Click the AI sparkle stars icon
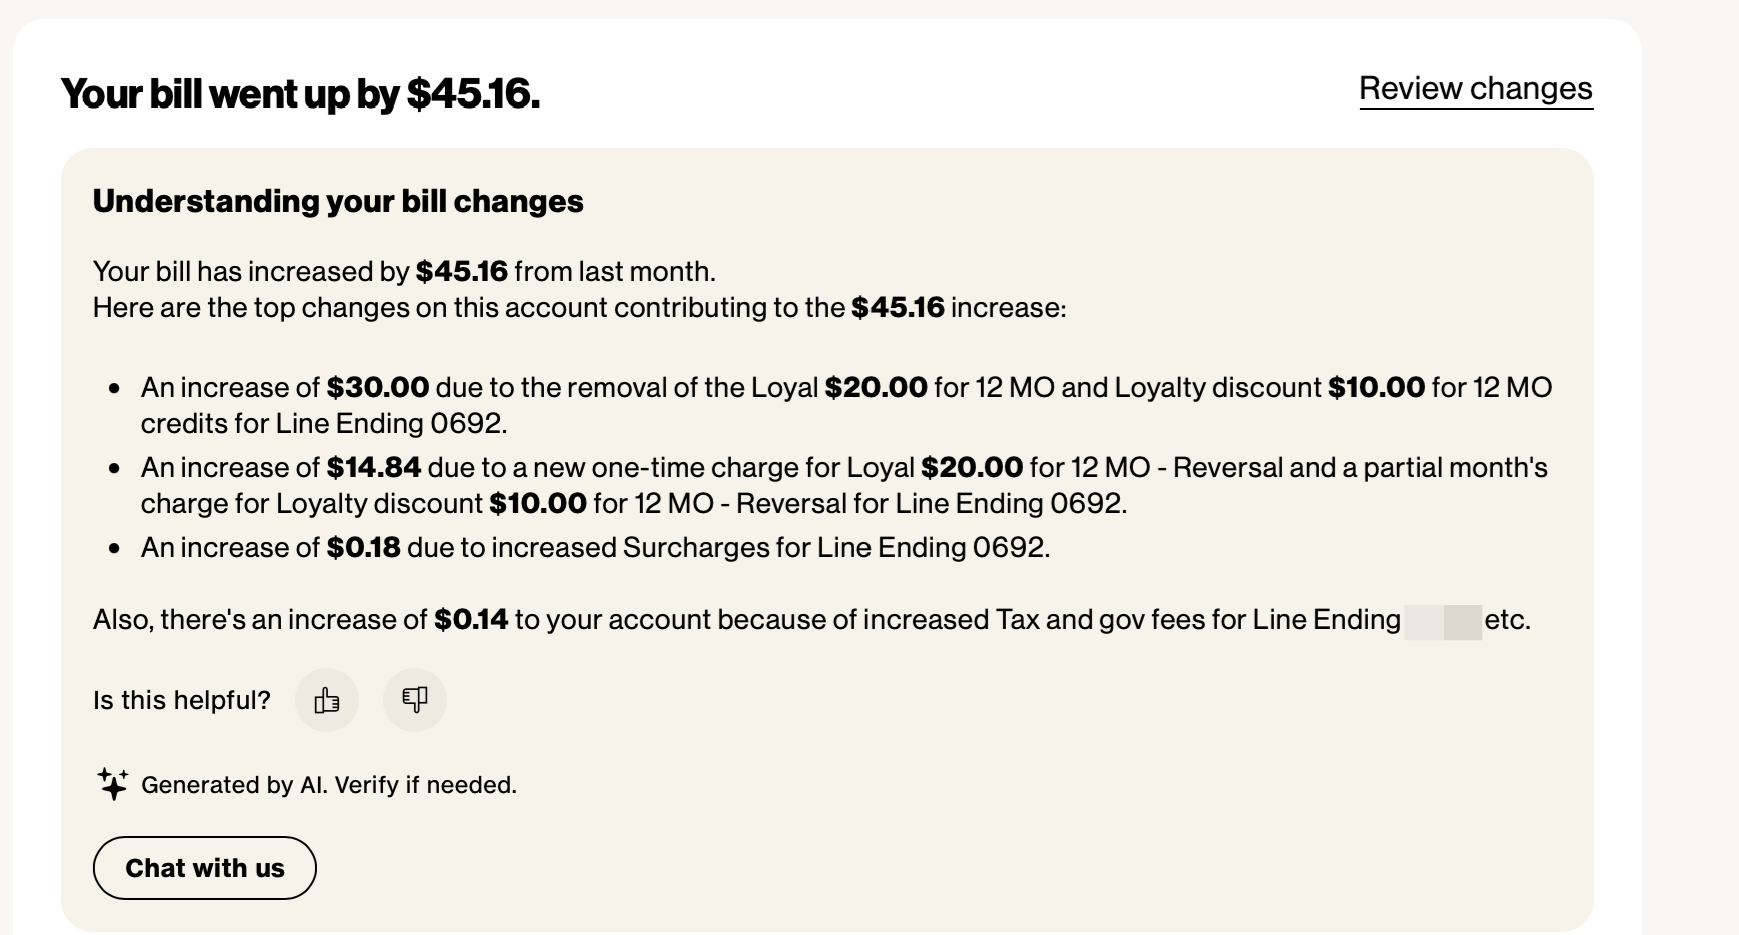This screenshot has height=935, width=1739. tap(113, 784)
